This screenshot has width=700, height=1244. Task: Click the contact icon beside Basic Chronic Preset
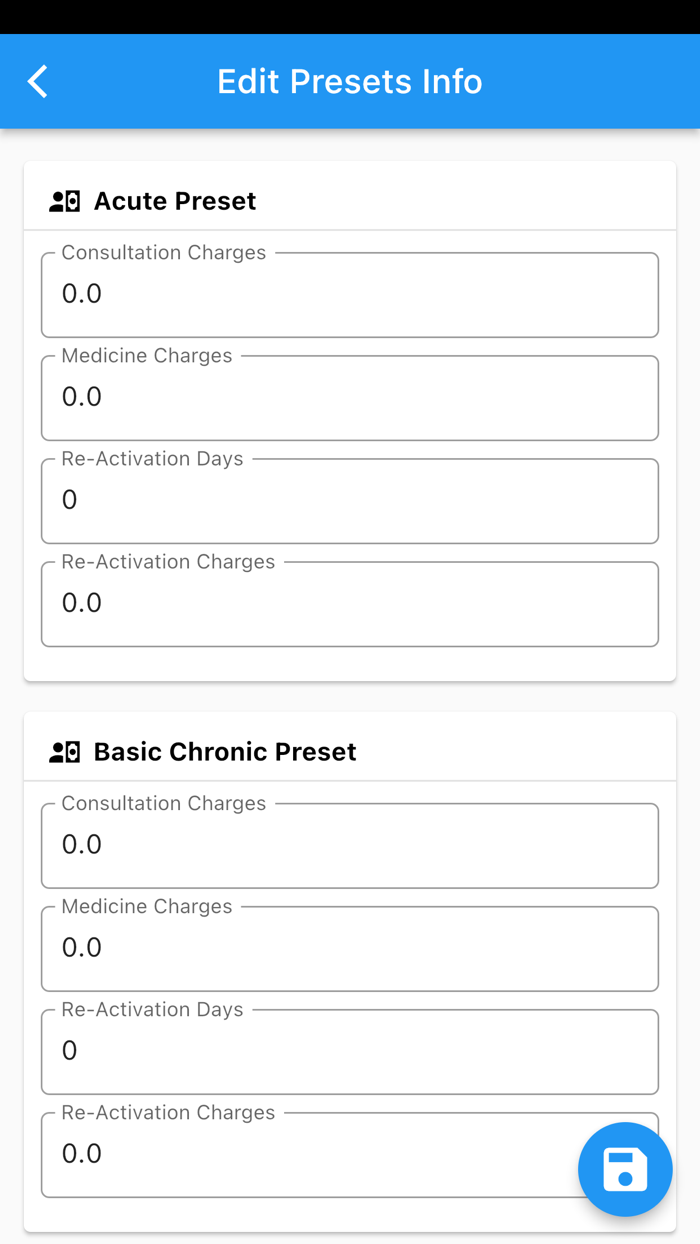click(64, 751)
